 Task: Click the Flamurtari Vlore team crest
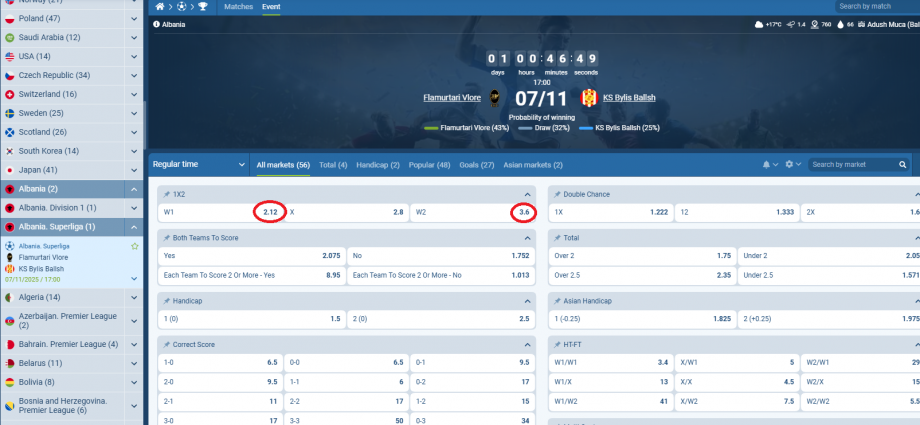coord(495,98)
